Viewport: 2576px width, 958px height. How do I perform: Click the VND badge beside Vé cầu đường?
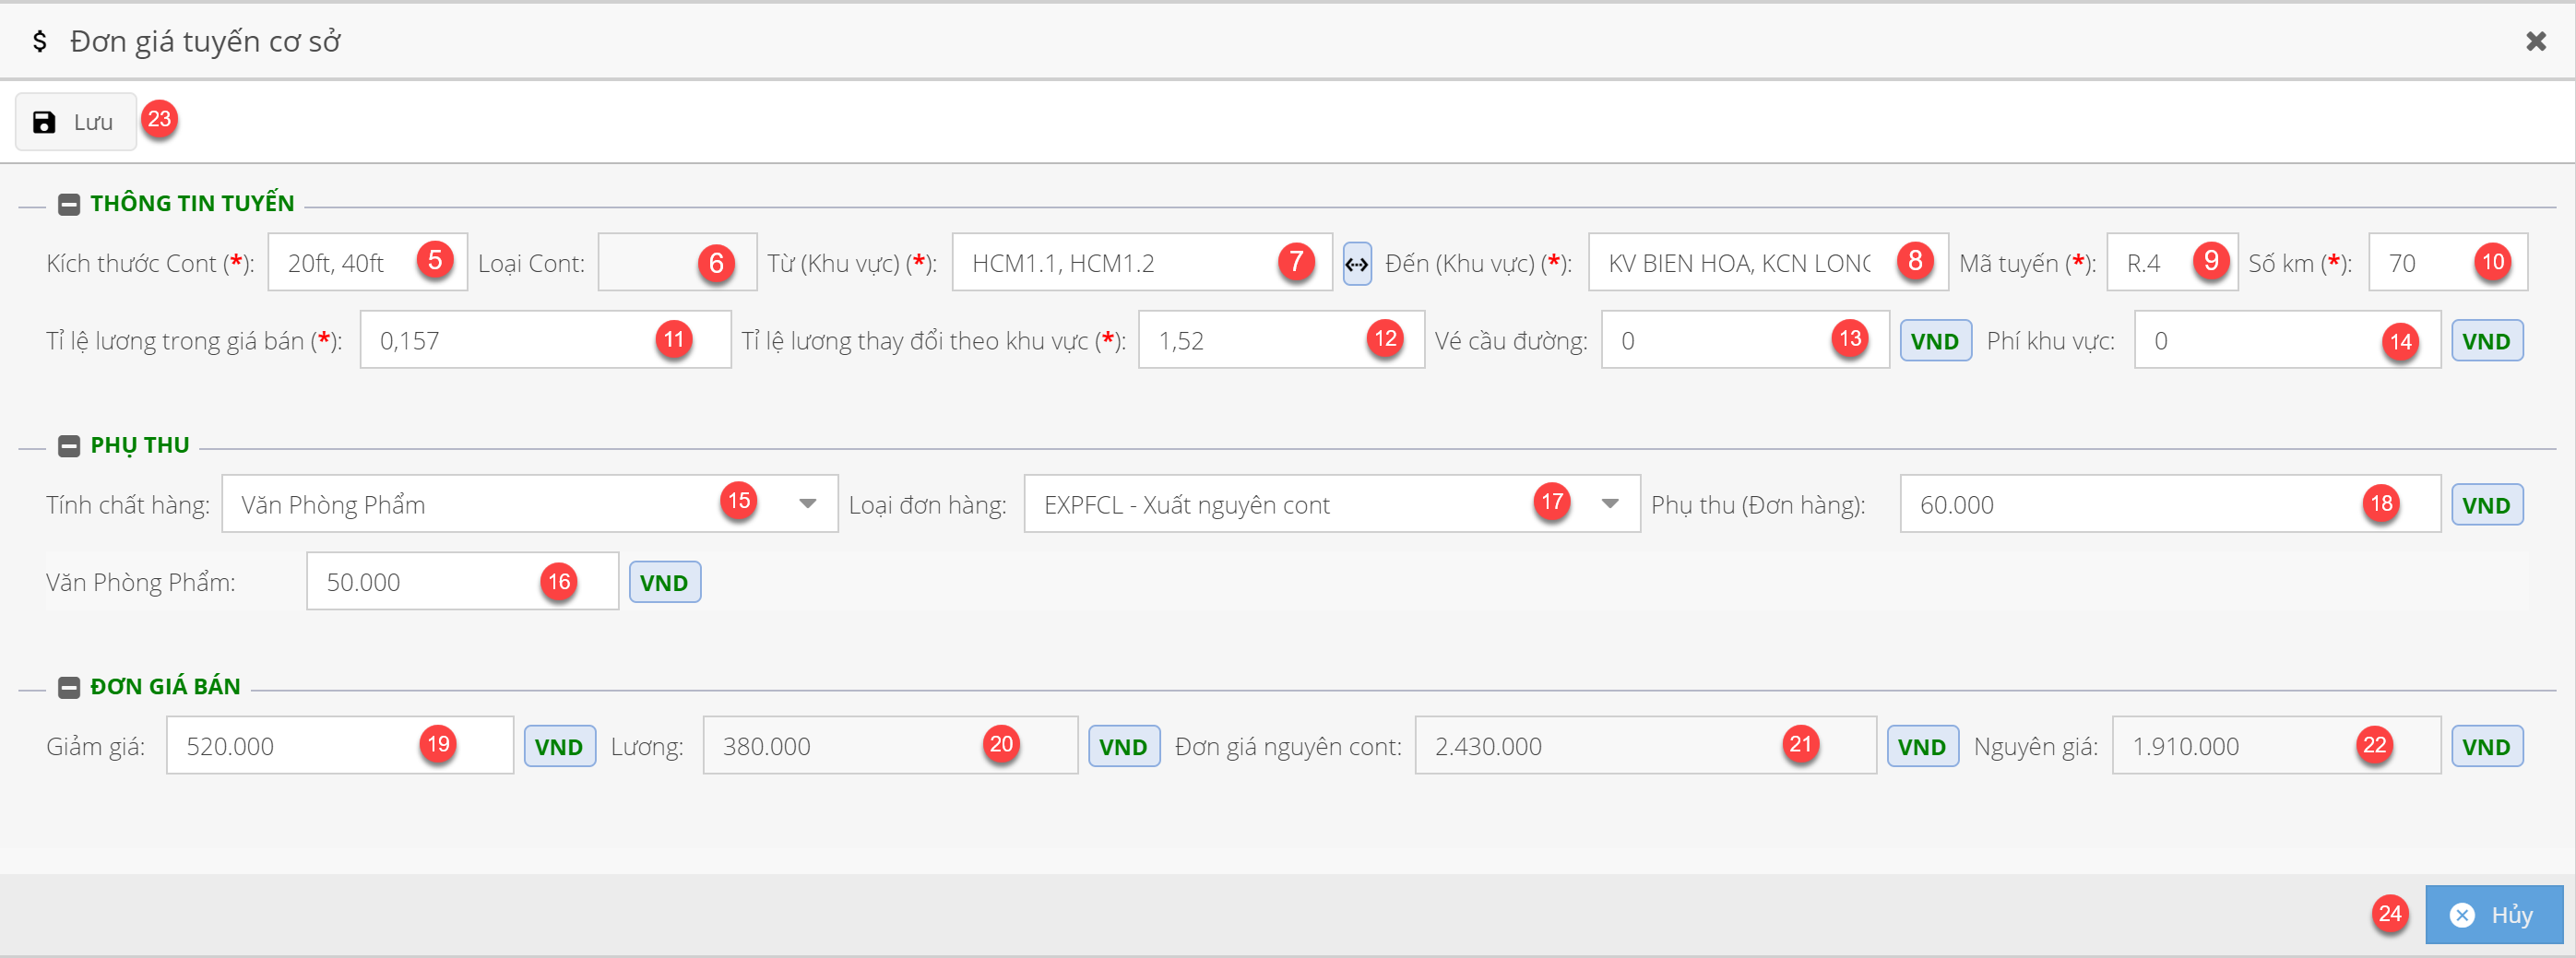[1934, 341]
